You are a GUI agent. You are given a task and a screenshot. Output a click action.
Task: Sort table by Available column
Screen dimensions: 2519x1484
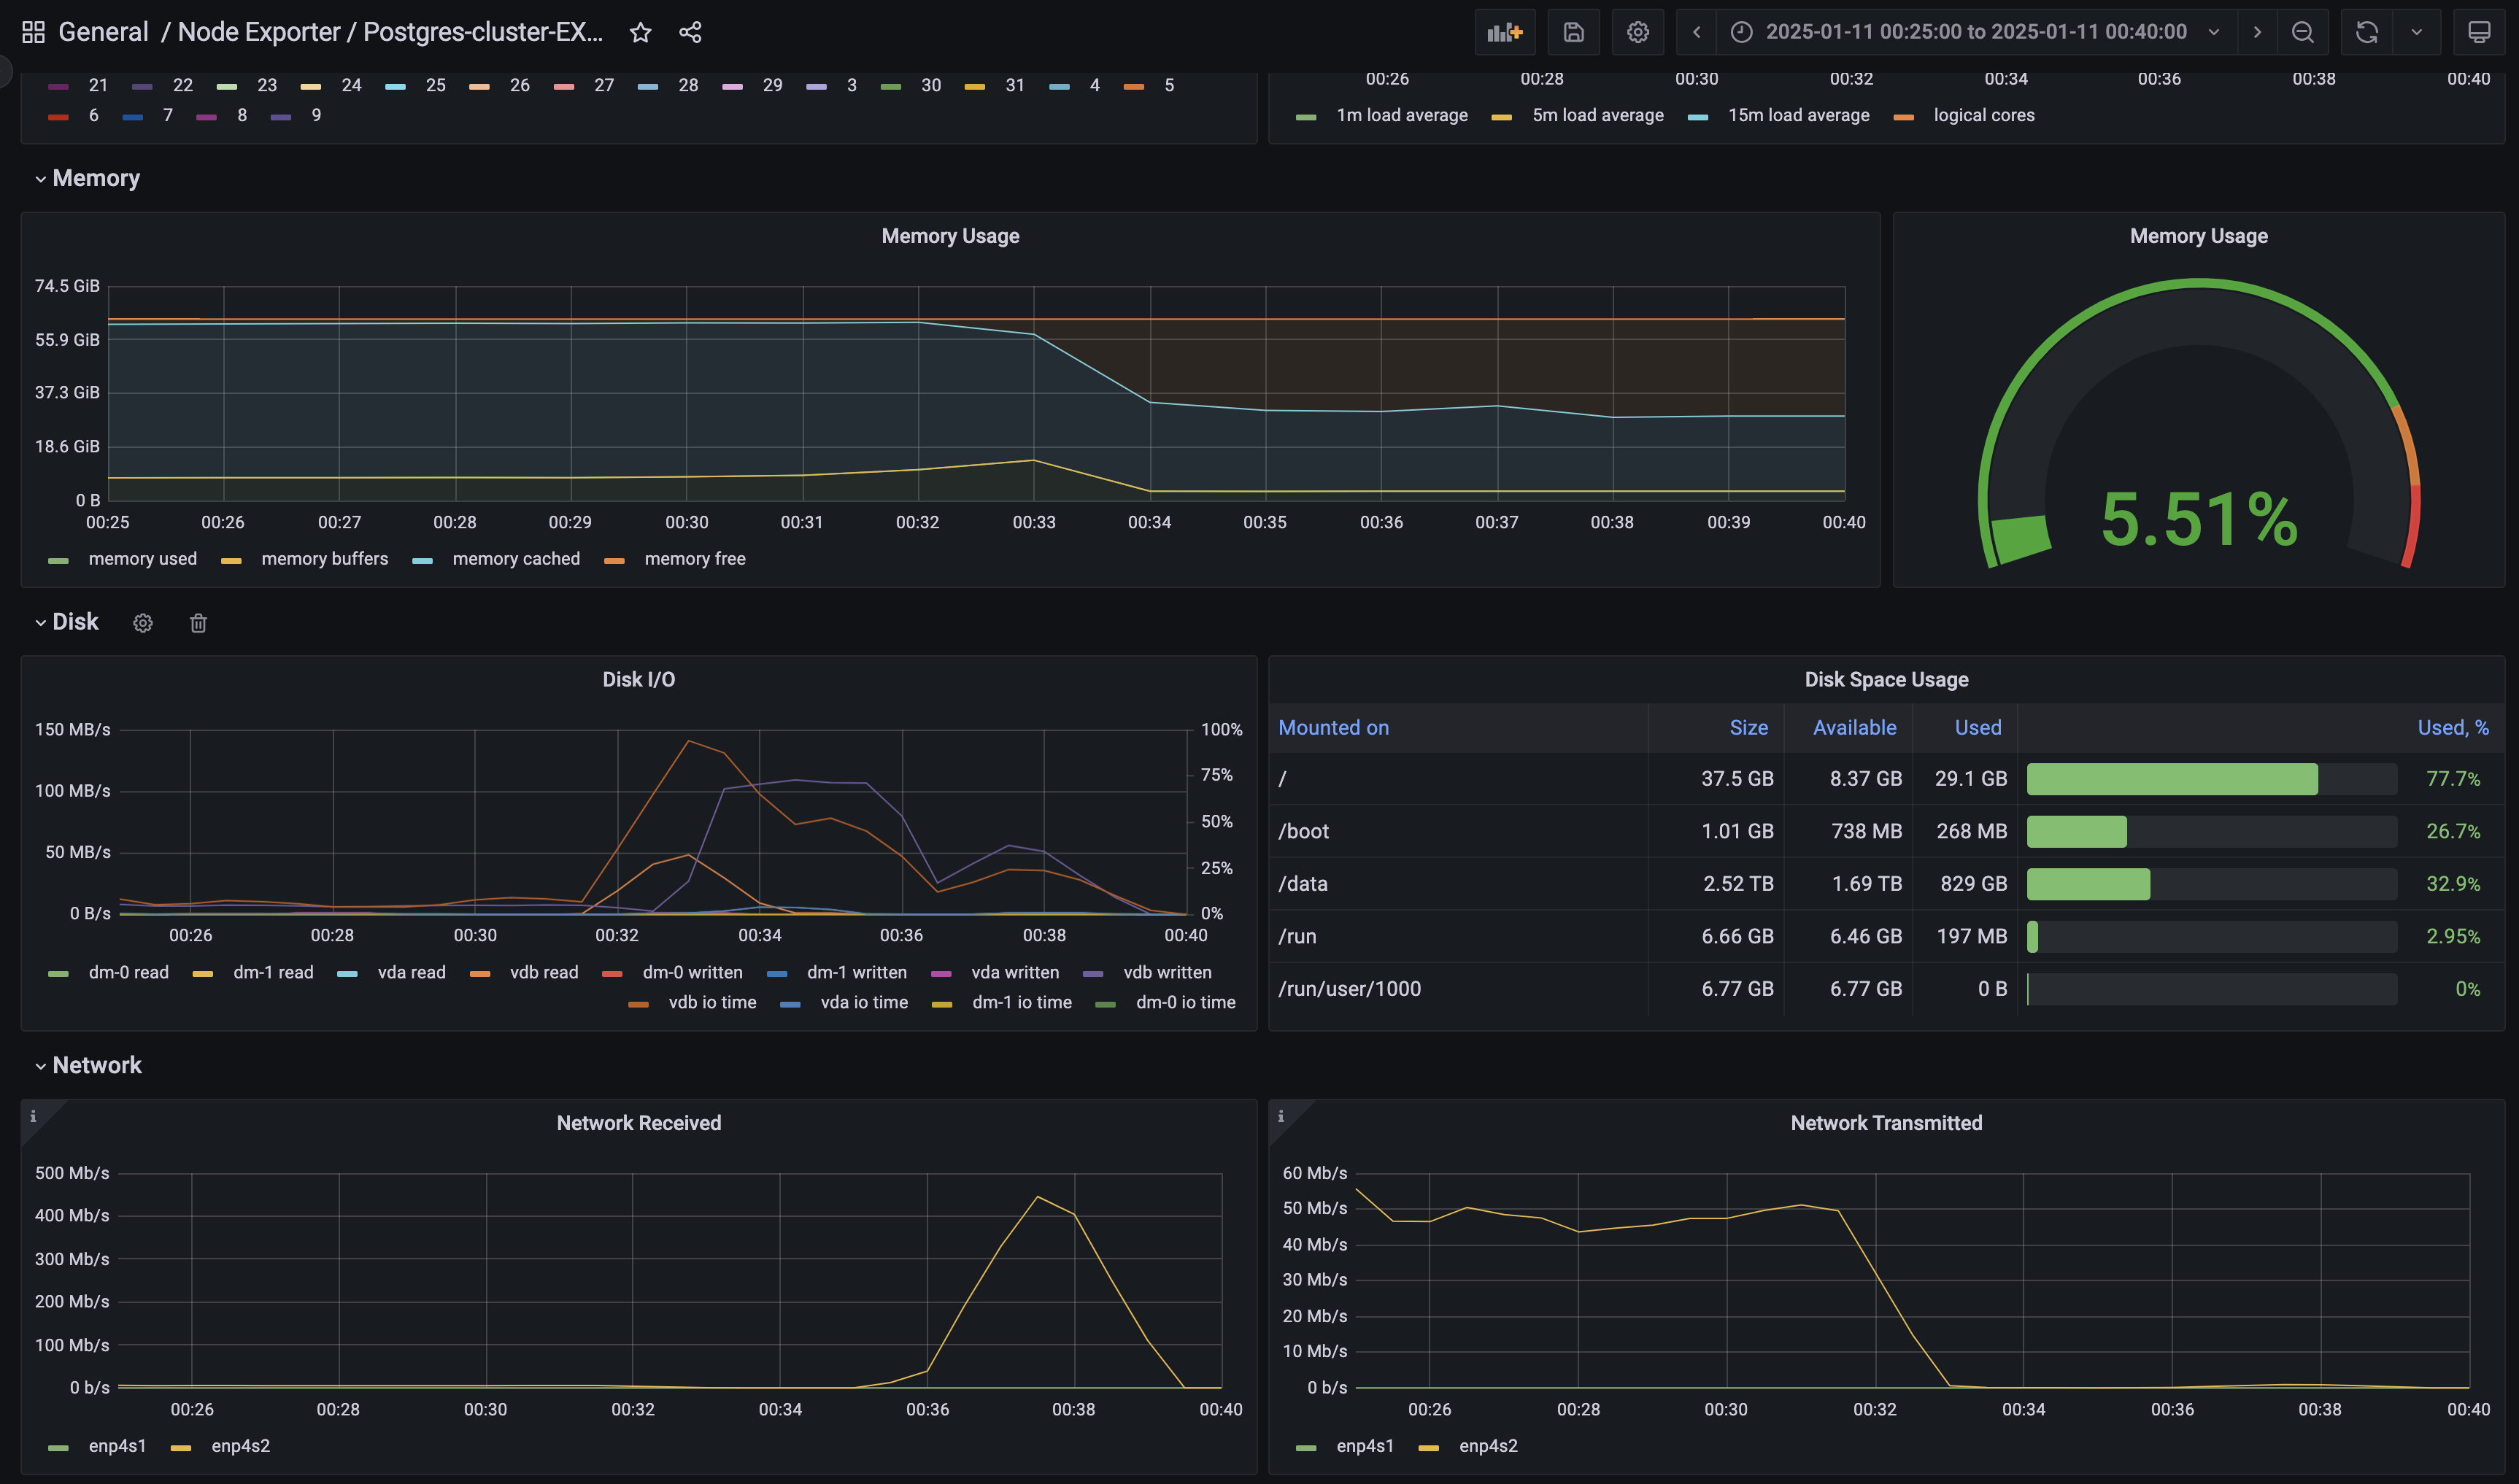(x=1854, y=728)
